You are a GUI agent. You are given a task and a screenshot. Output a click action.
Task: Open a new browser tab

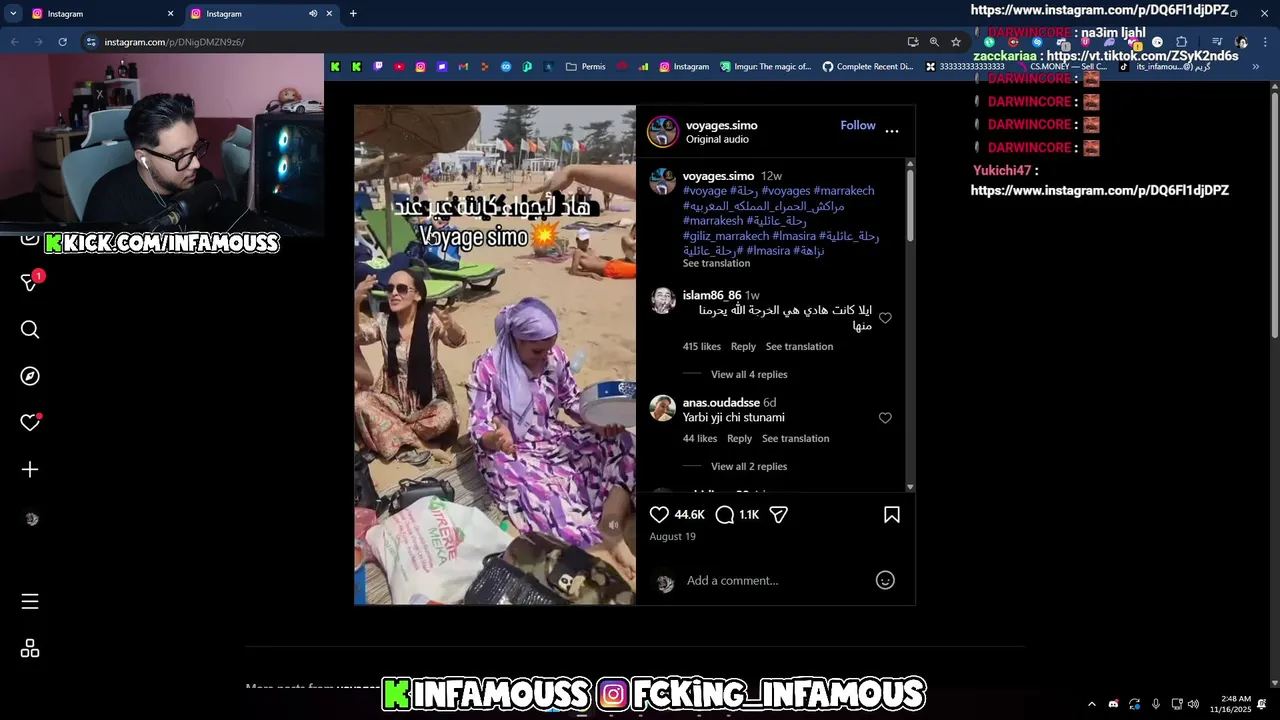coord(353,14)
